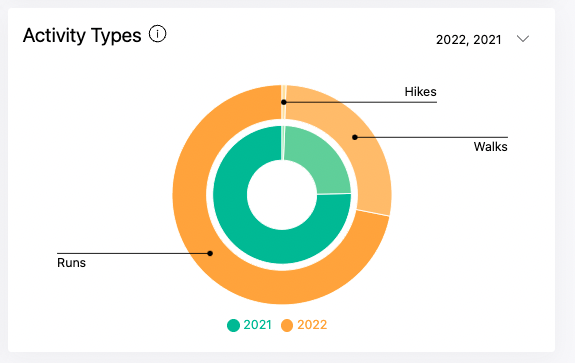Select the 2021 teal legend dot
The width and height of the screenshot is (575, 363).
click(233, 325)
